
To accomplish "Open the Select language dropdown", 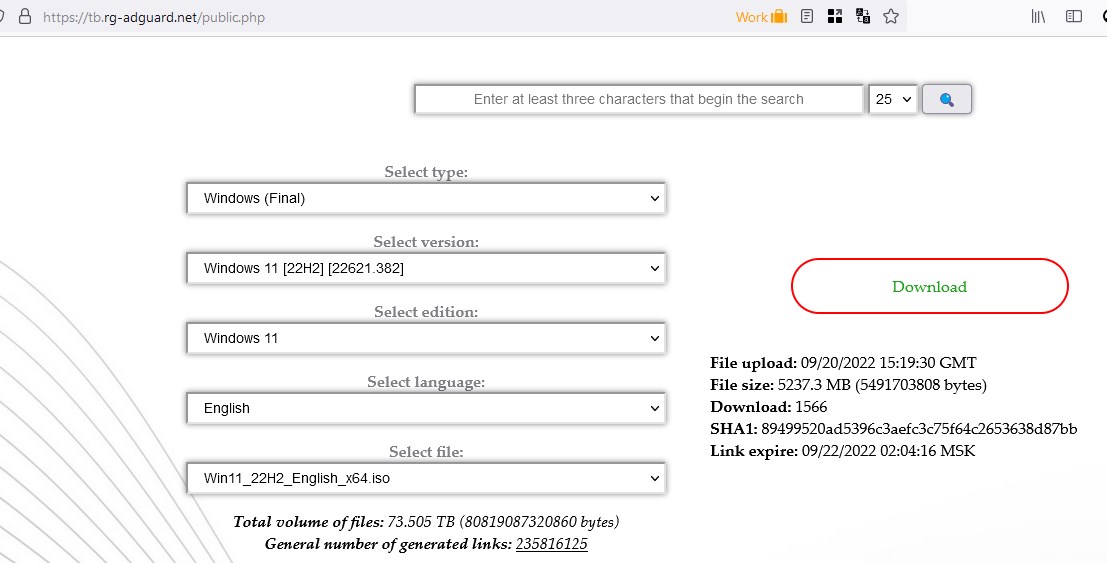I will click(426, 408).
